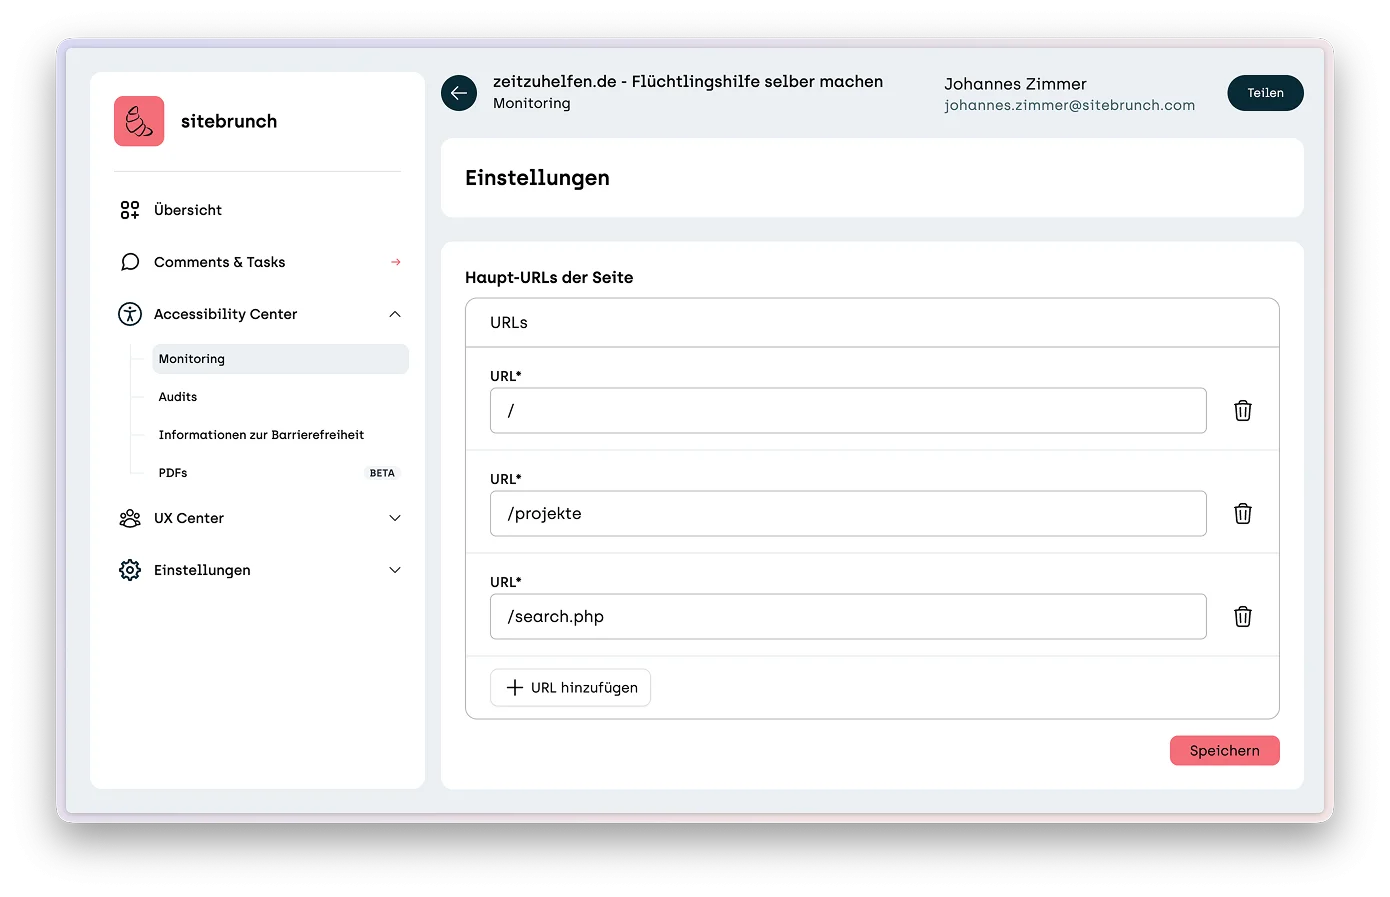Remove '/projekte' using its trash icon

(1243, 513)
